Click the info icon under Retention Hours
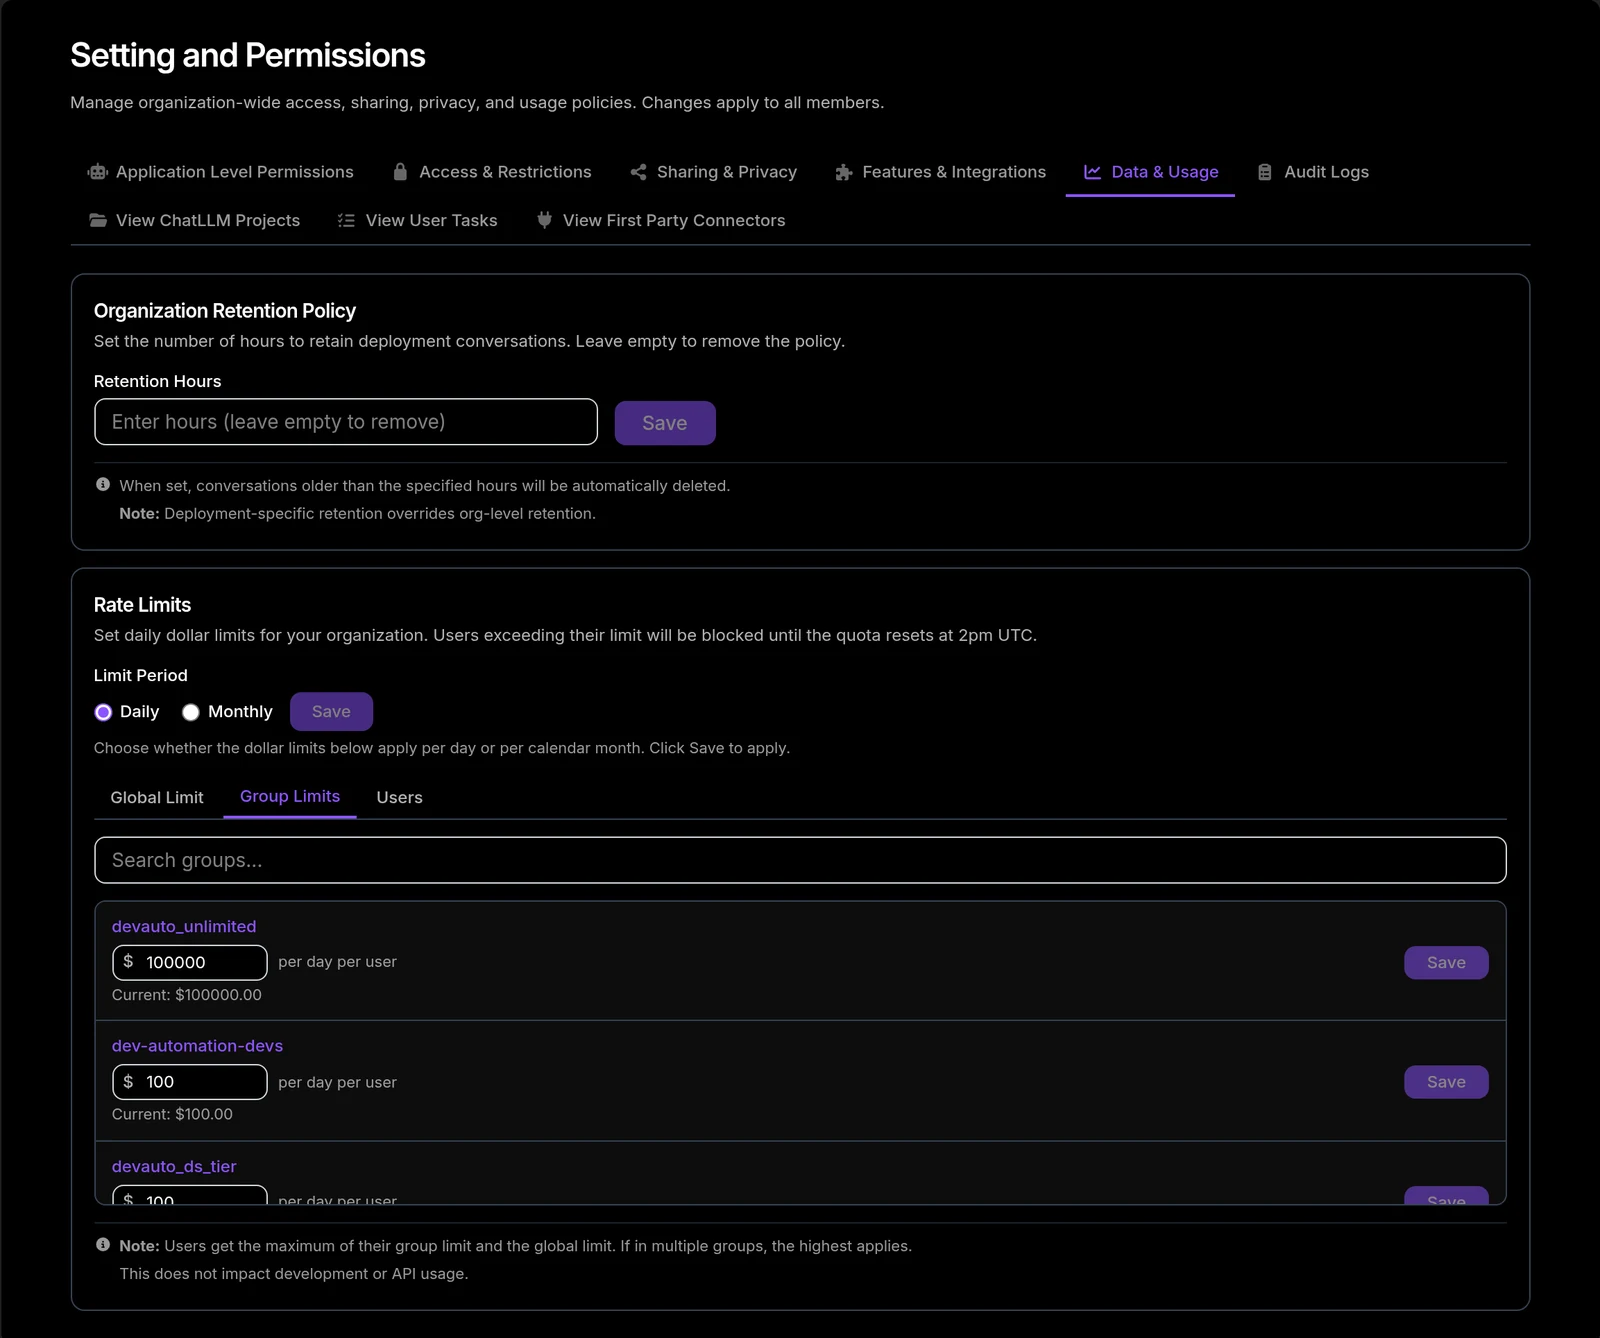Image resolution: width=1600 pixels, height=1338 pixels. pos(103,485)
